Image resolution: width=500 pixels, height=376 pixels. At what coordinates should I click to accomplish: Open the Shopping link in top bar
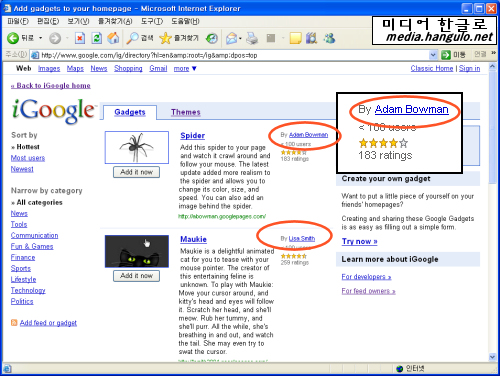[x=128, y=68]
